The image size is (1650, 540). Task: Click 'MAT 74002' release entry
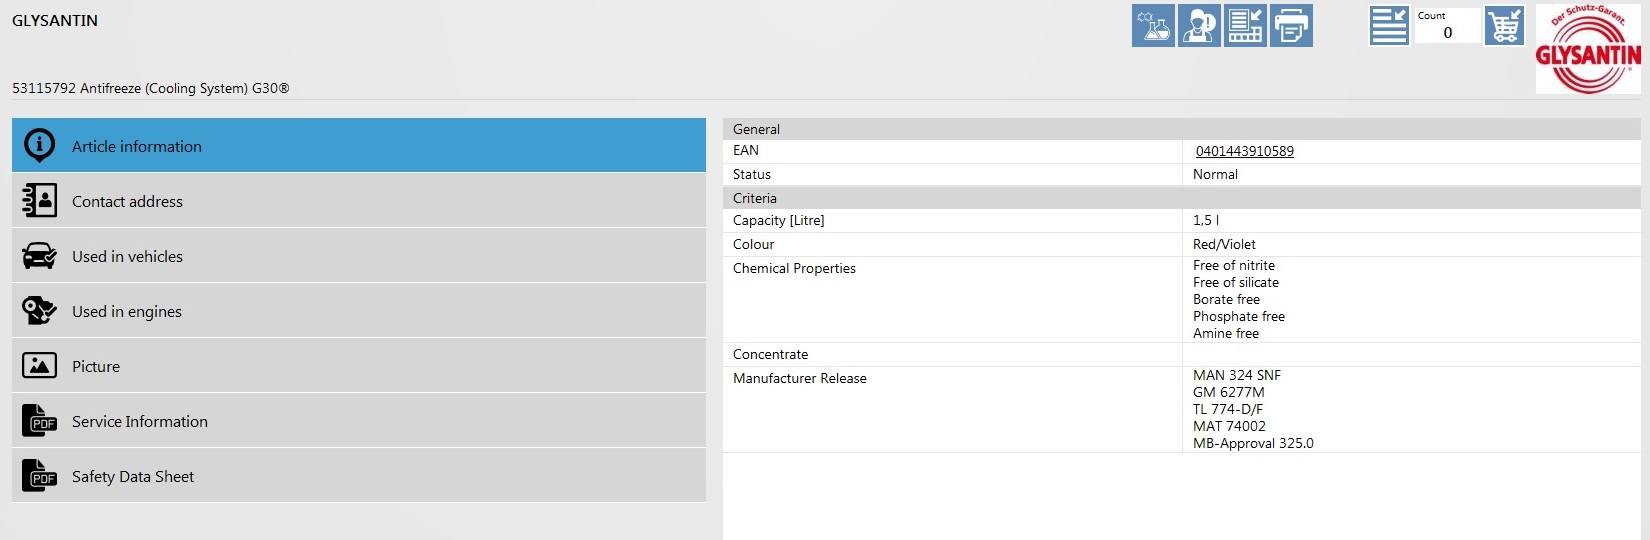tap(1229, 426)
